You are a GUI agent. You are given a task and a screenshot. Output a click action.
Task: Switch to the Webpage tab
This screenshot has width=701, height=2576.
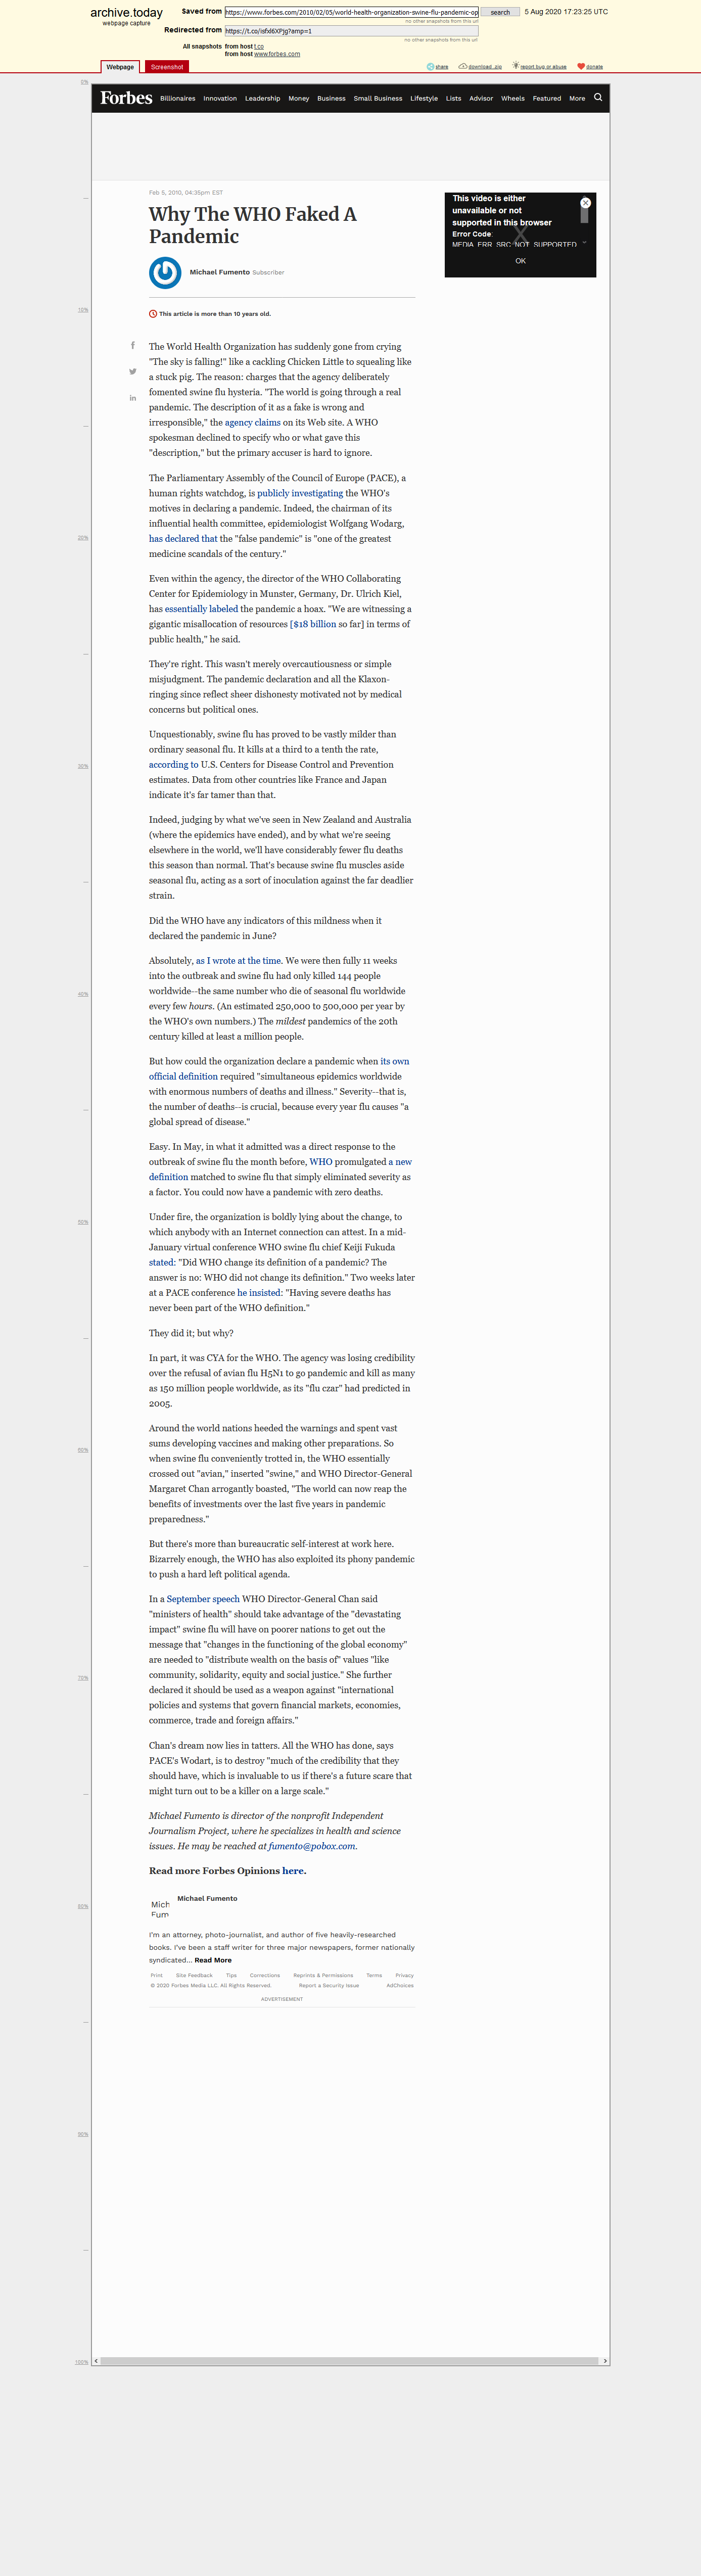(x=121, y=67)
